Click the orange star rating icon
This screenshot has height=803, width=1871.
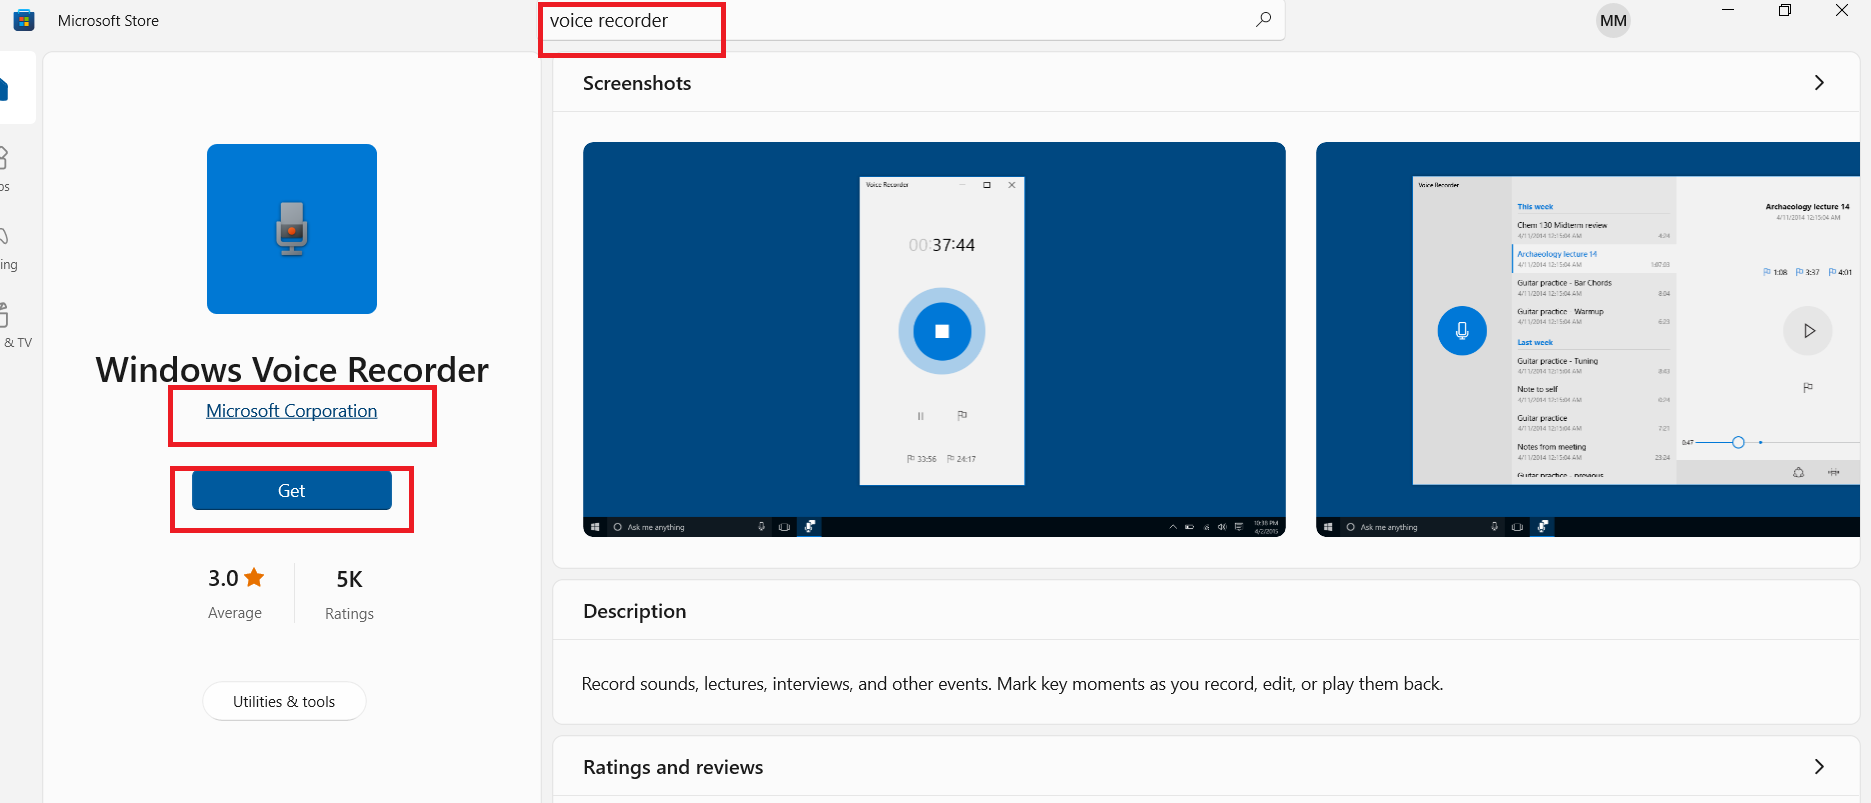[x=255, y=577]
